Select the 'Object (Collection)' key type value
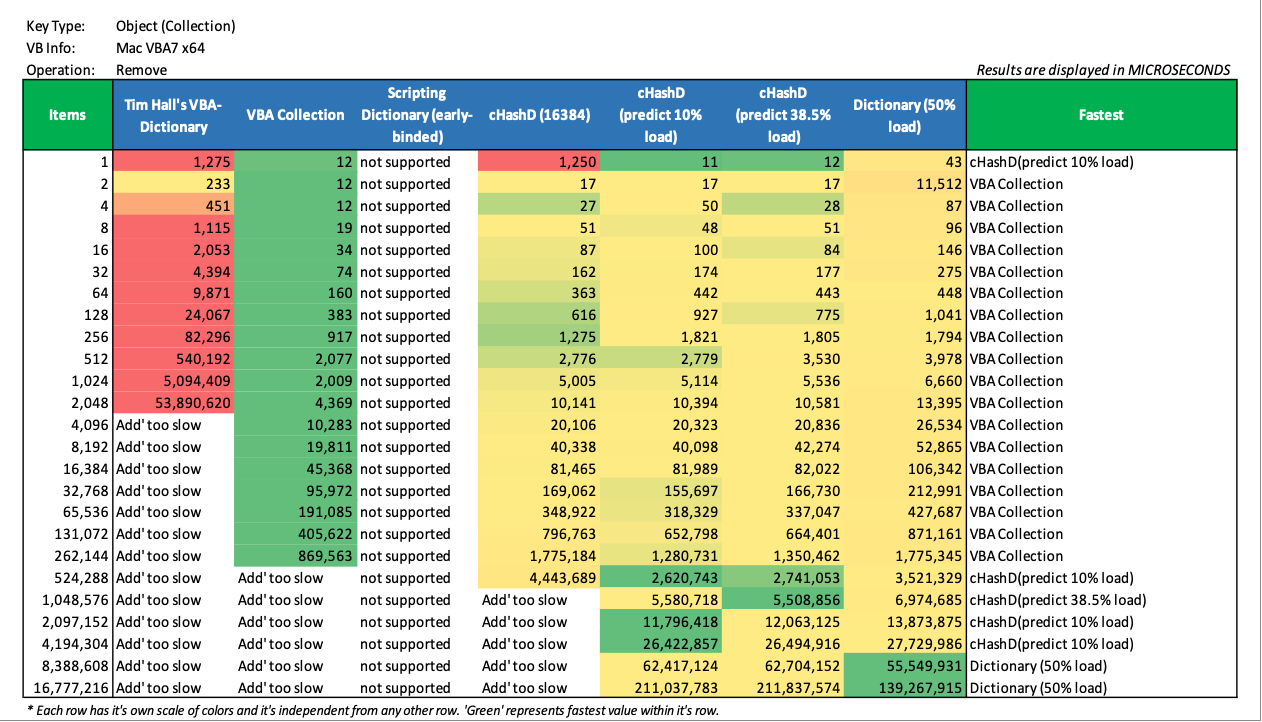Image resolution: width=1262 pixels, height=722 pixels. [175, 26]
